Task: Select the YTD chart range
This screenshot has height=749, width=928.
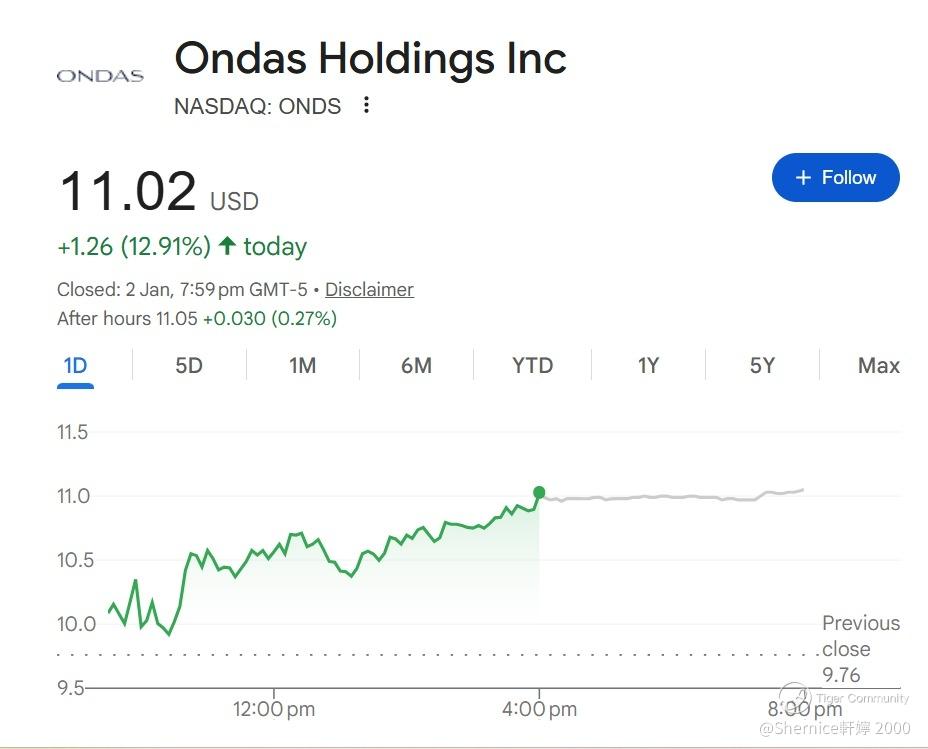Action: tap(532, 366)
